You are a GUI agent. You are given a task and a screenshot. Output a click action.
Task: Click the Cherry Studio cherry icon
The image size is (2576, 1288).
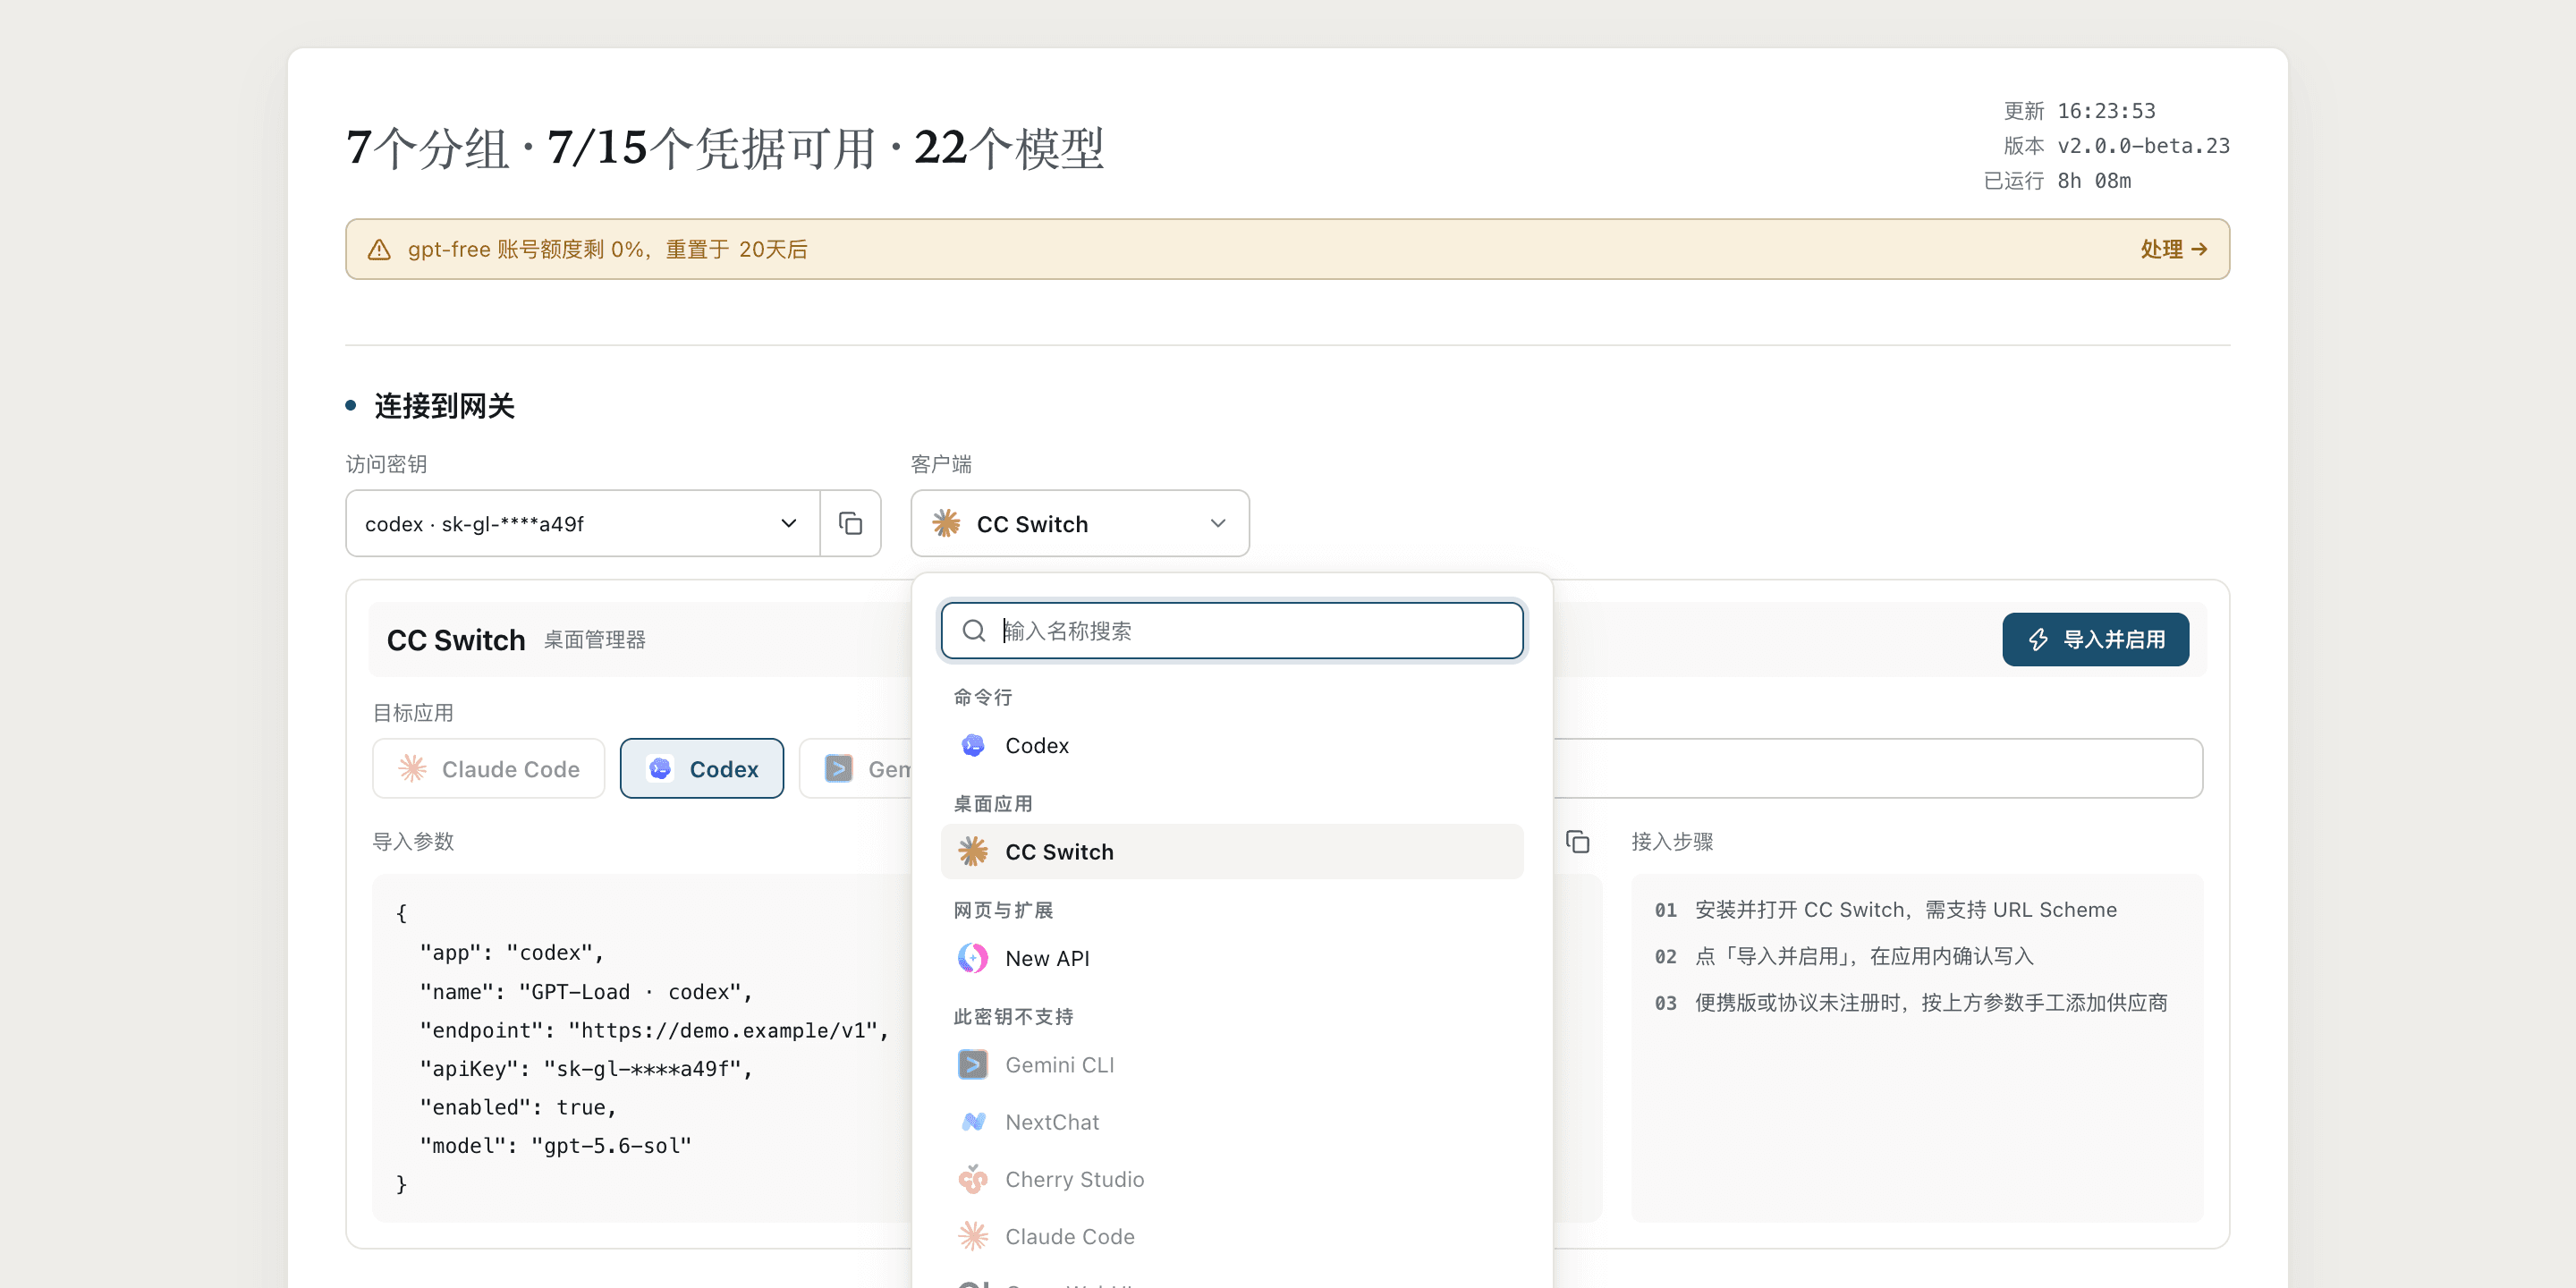pos(972,1179)
